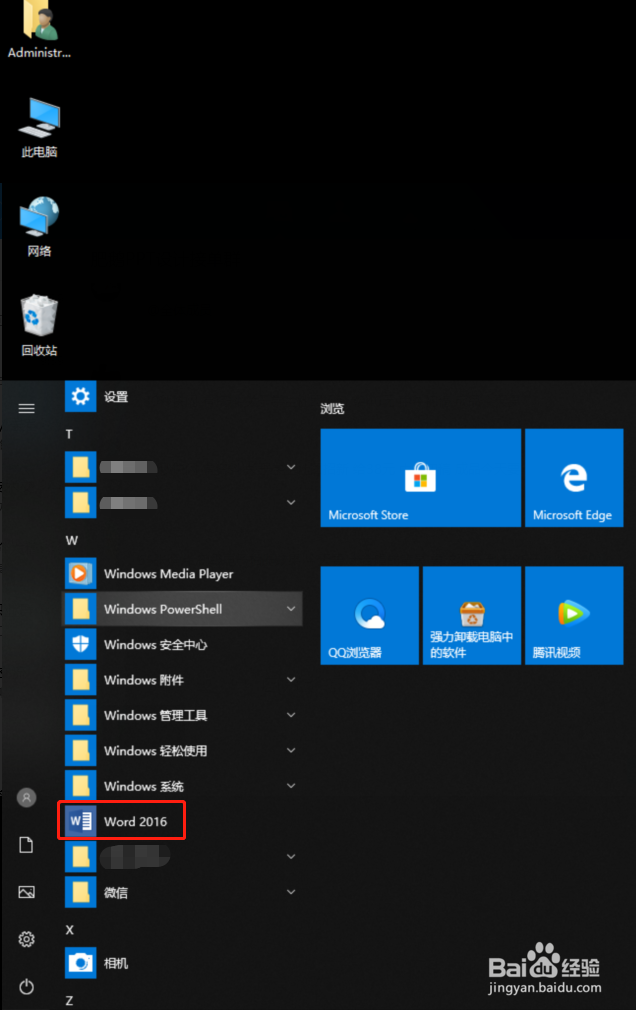Click the 微信 folder icon
The image size is (636, 1010).
point(81,892)
